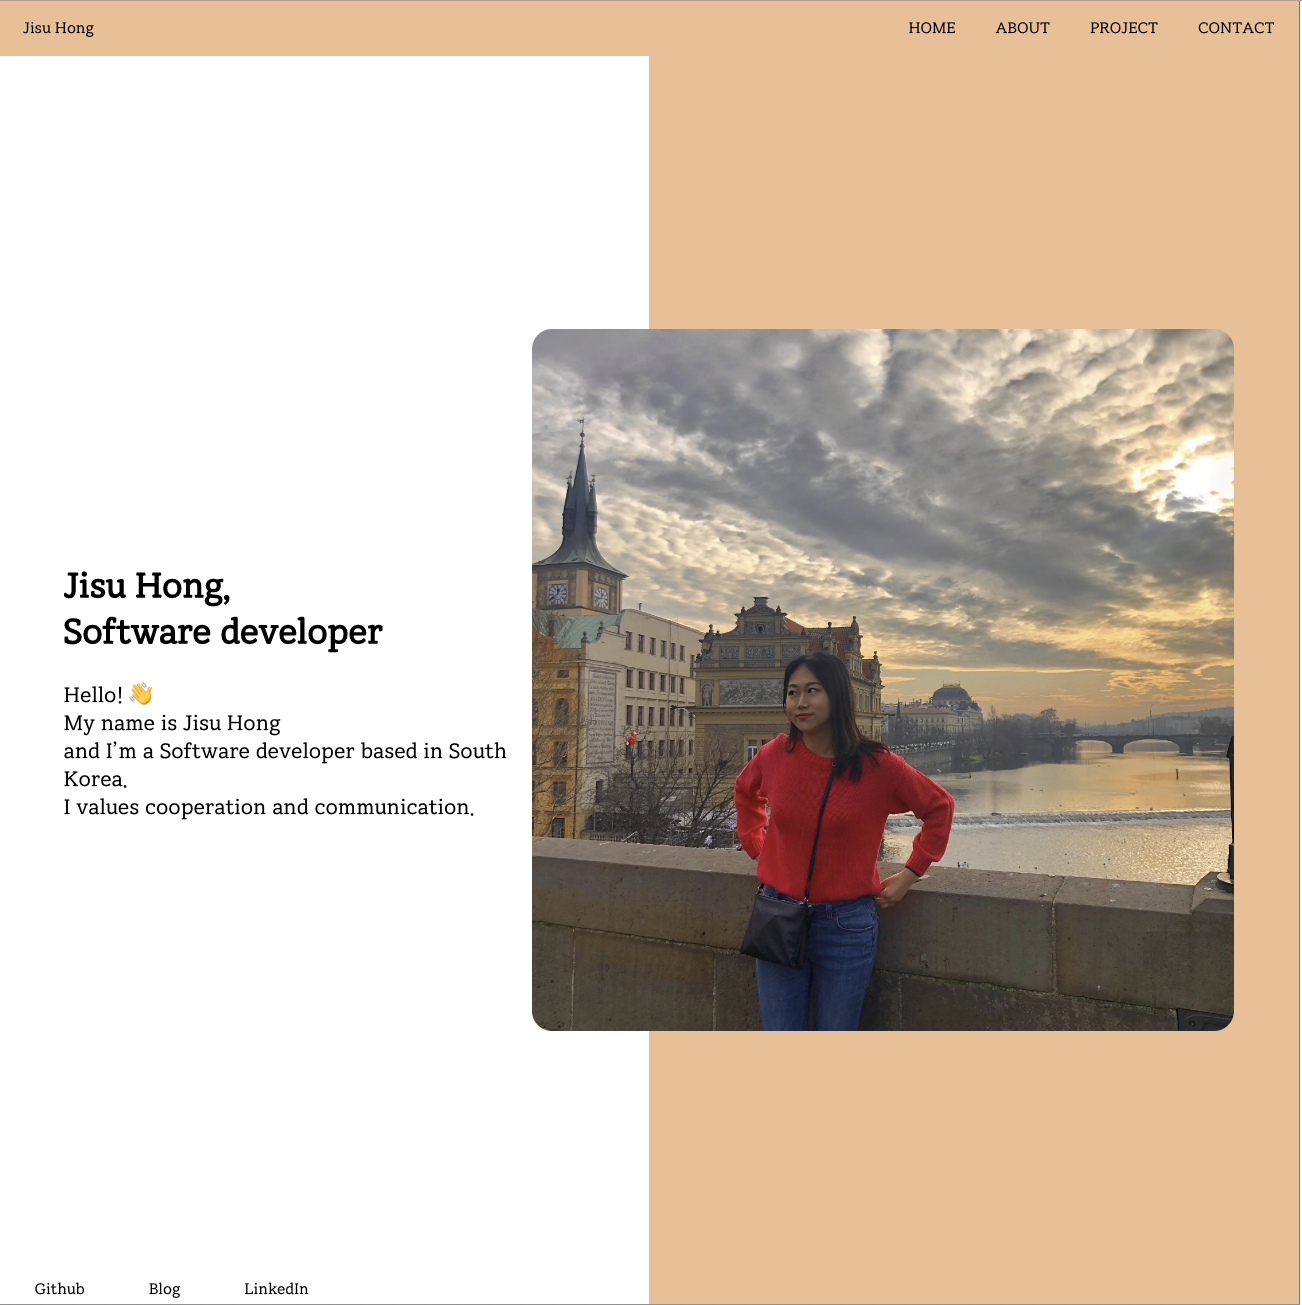Open the LinkedIn profile link

tap(276, 1288)
